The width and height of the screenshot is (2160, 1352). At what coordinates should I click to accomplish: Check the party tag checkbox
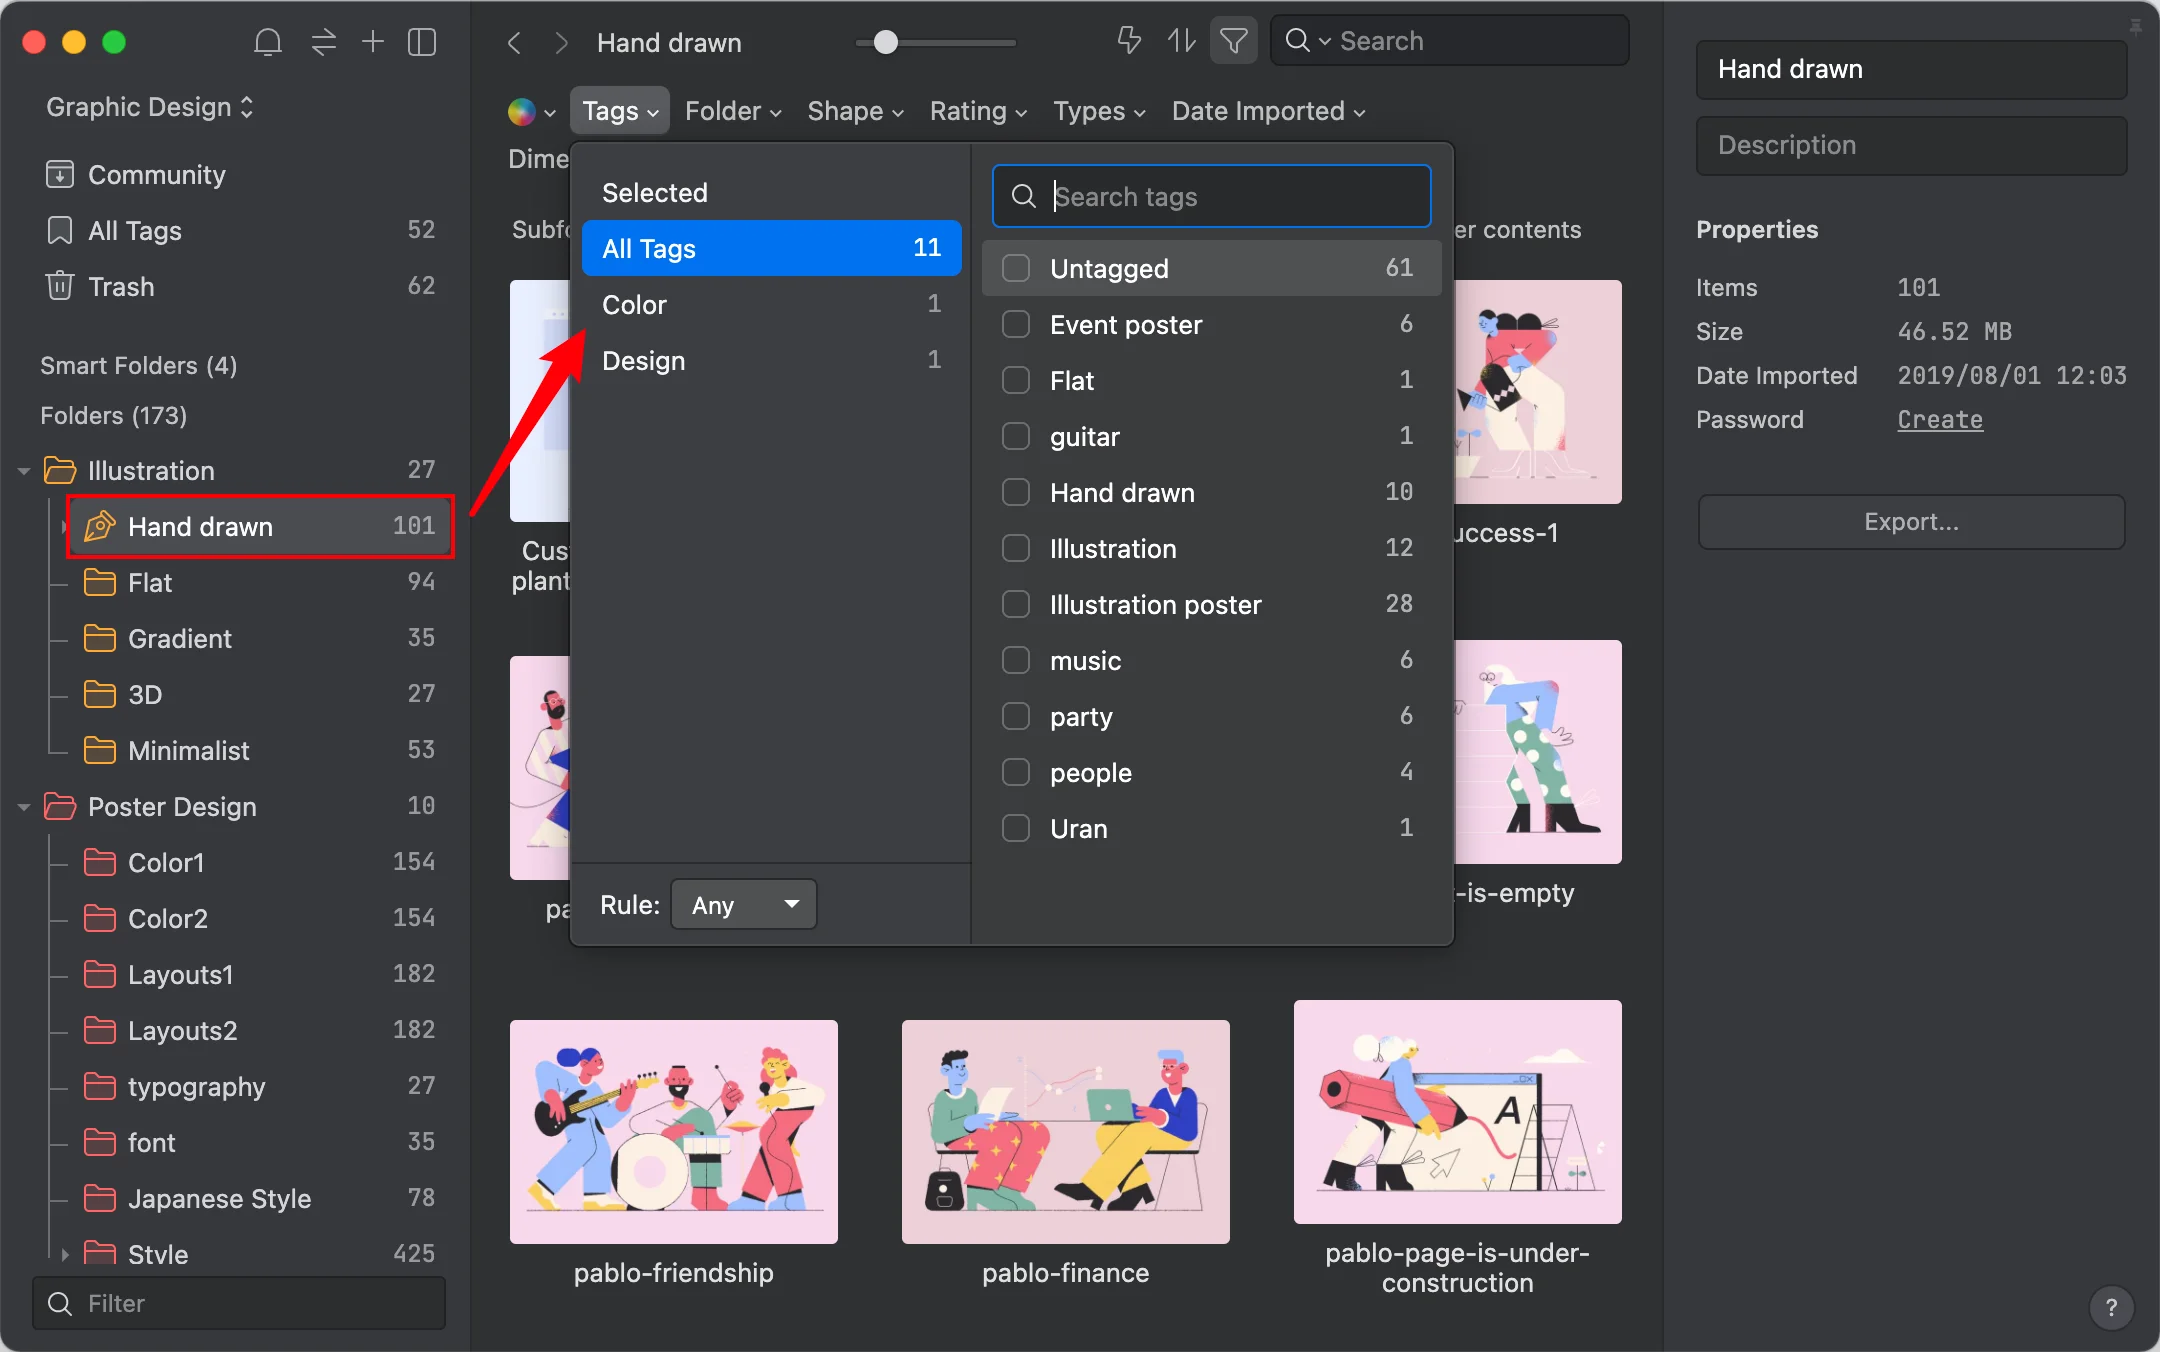click(1016, 716)
